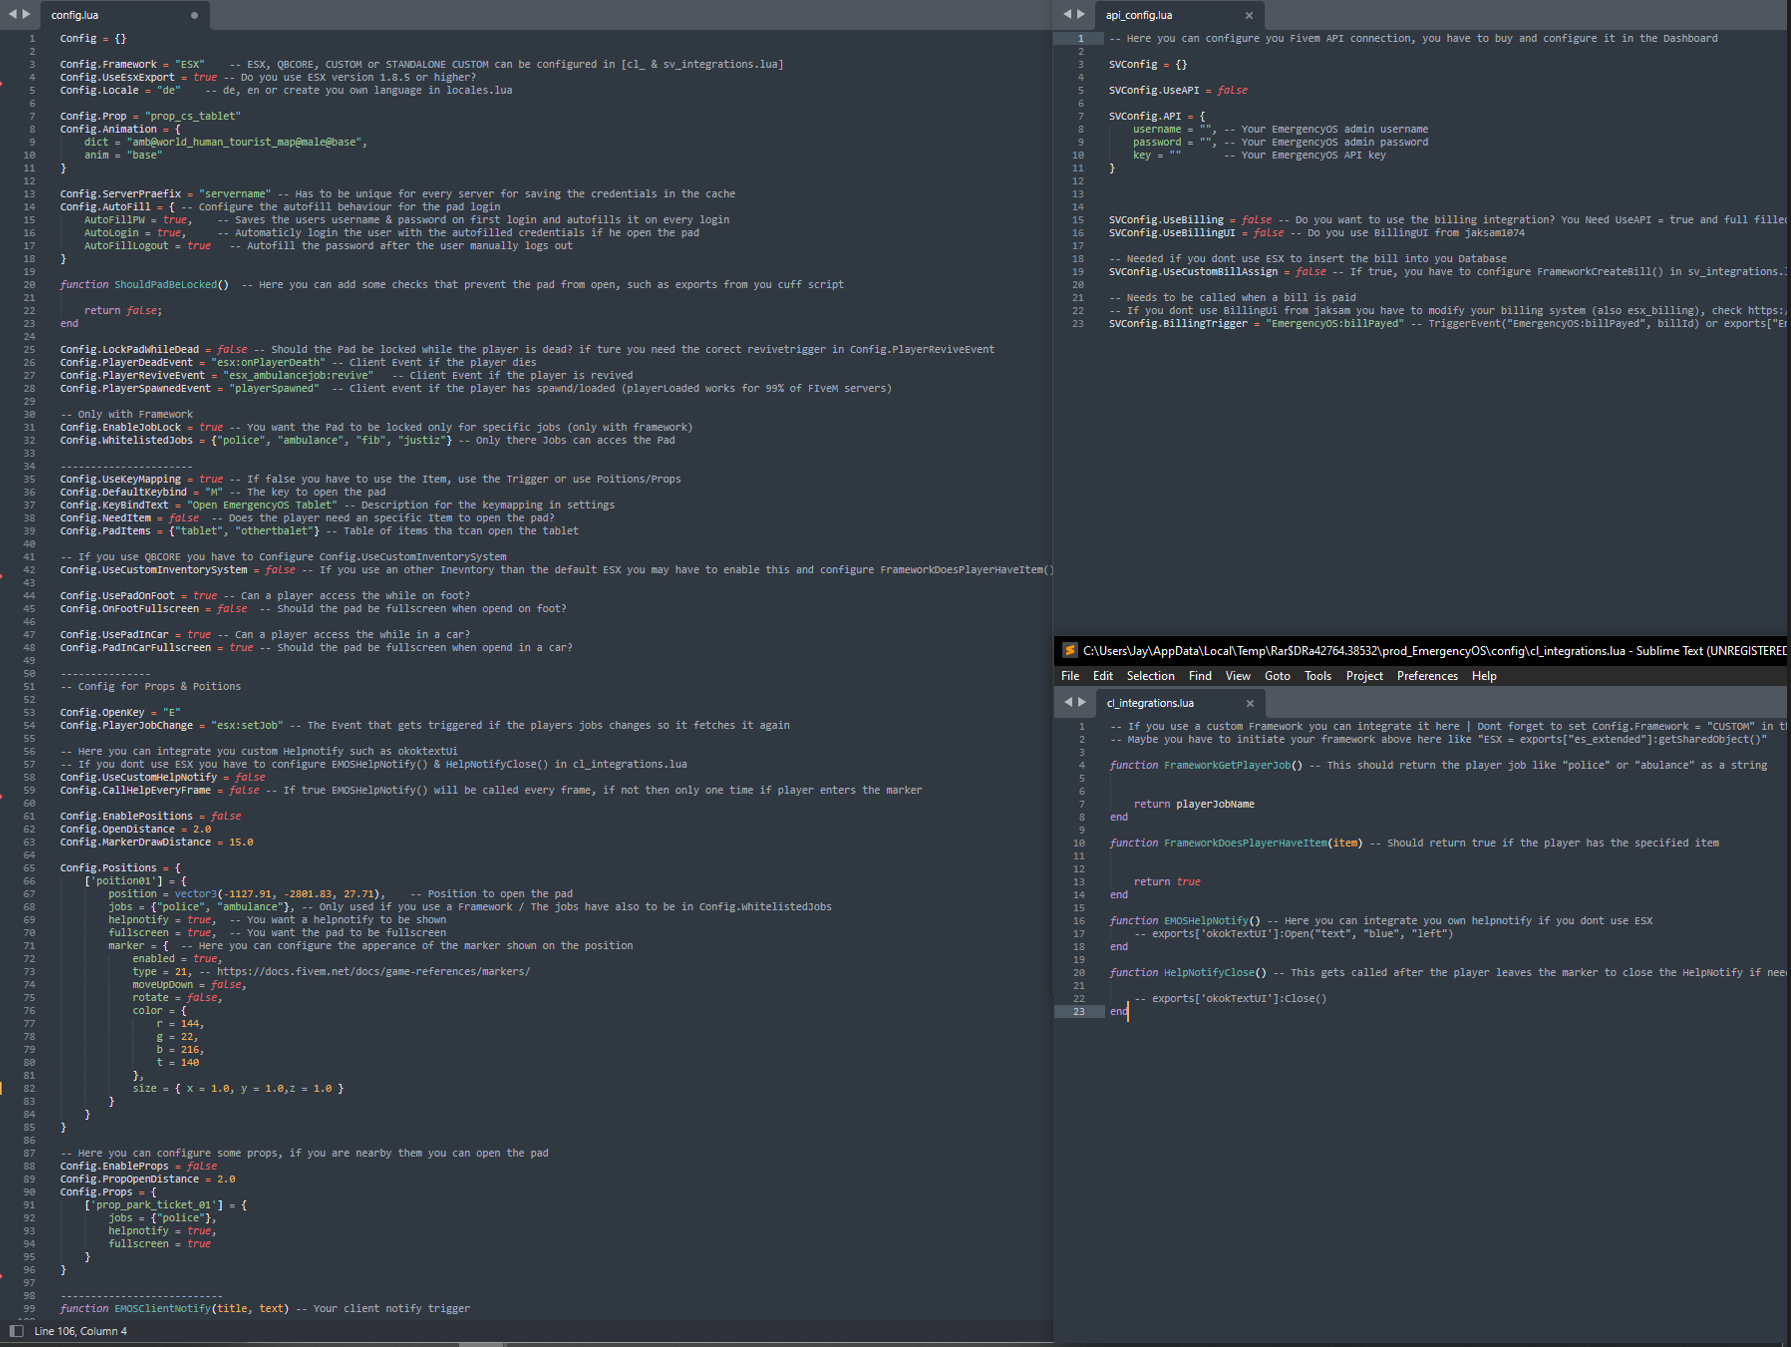Toggle the side bar icon in status bar
This screenshot has width=1791, height=1347.
16,1331
